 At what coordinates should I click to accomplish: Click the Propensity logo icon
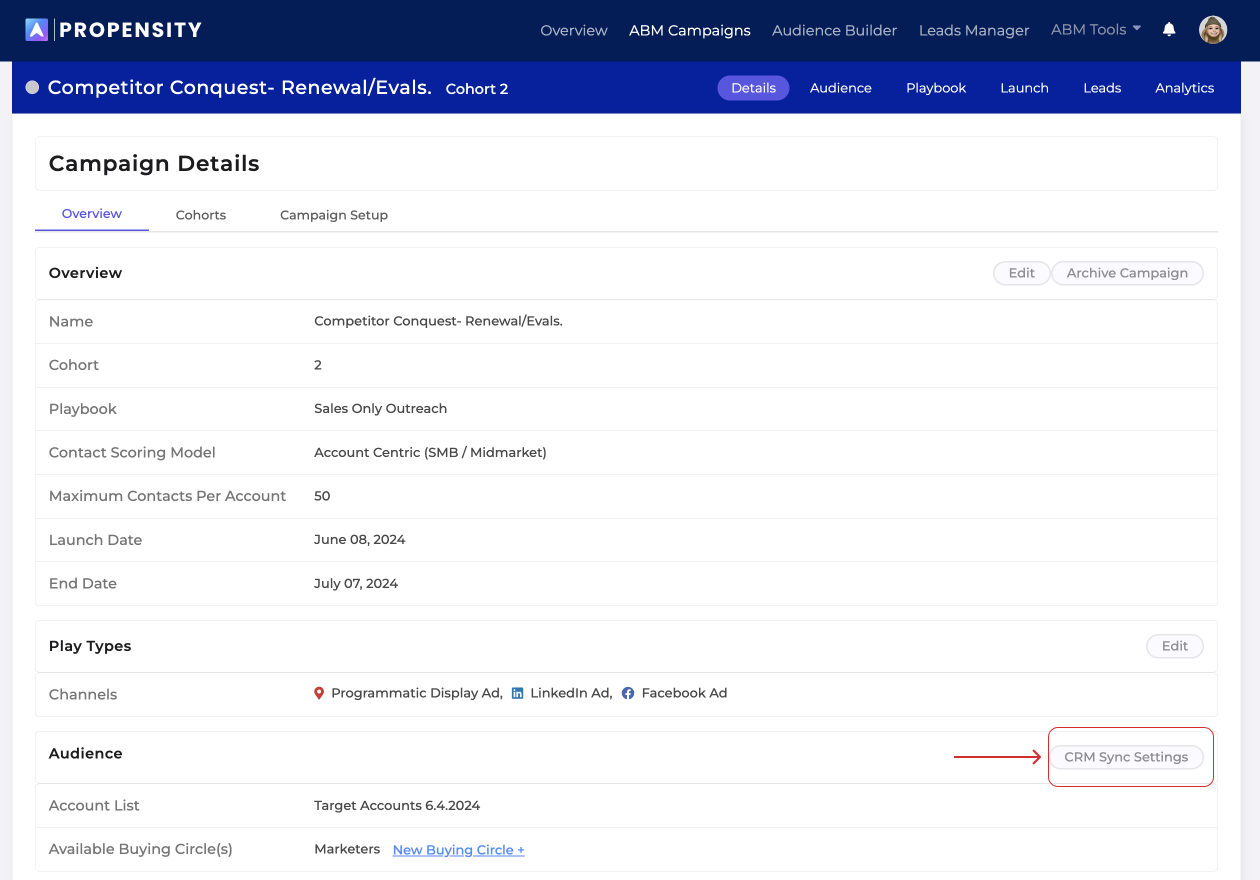(x=39, y=29)
